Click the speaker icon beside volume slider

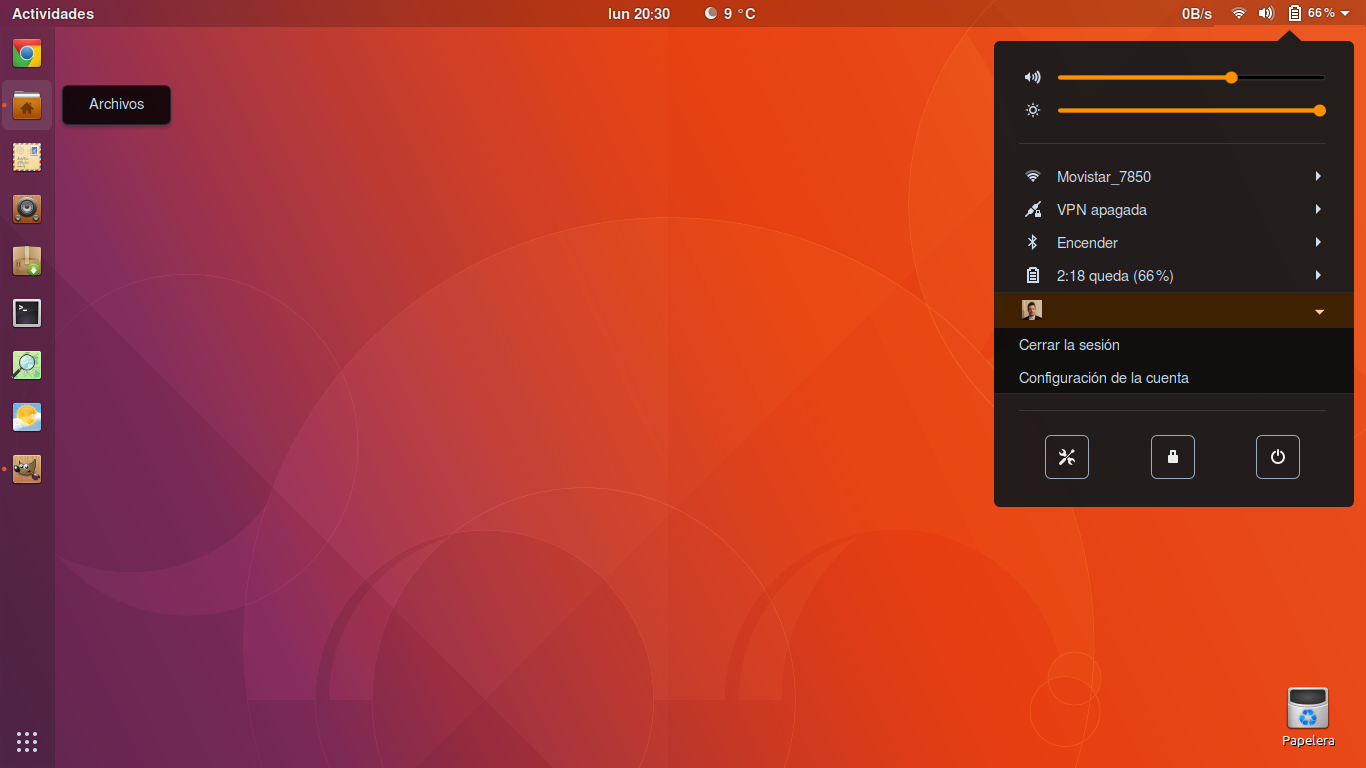coord(1033,77)
